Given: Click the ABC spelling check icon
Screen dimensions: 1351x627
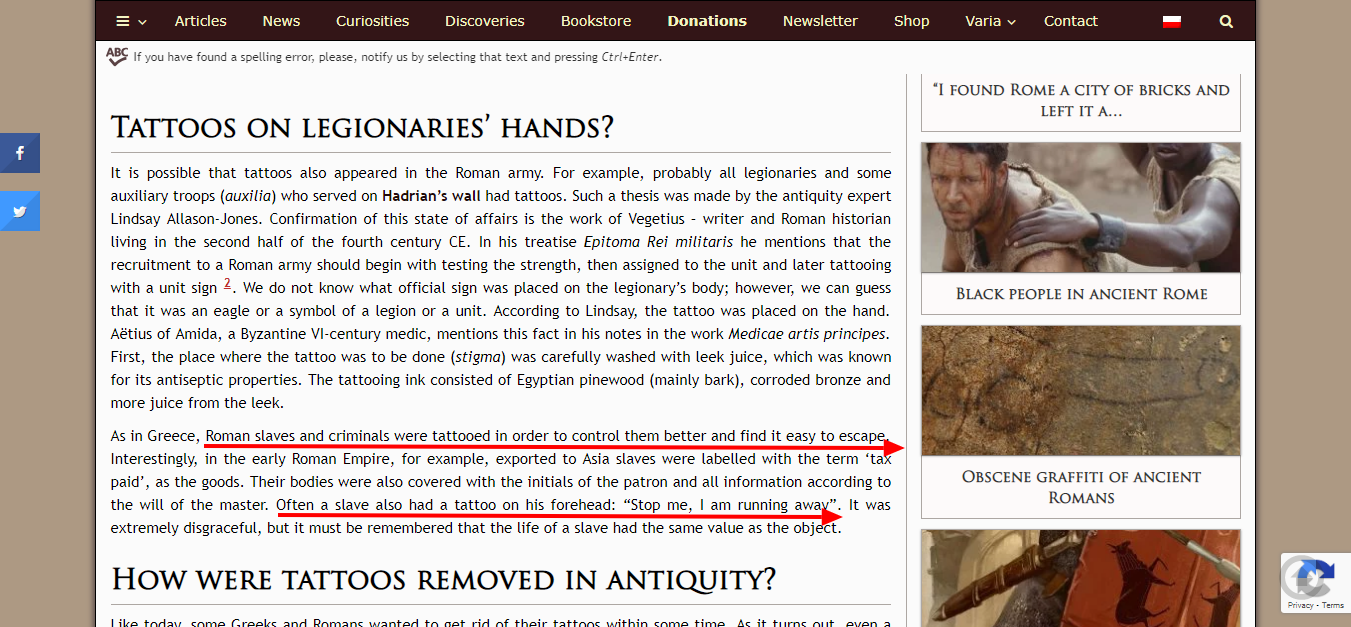Looking at the screenshot, I should [x=117, y=56].
